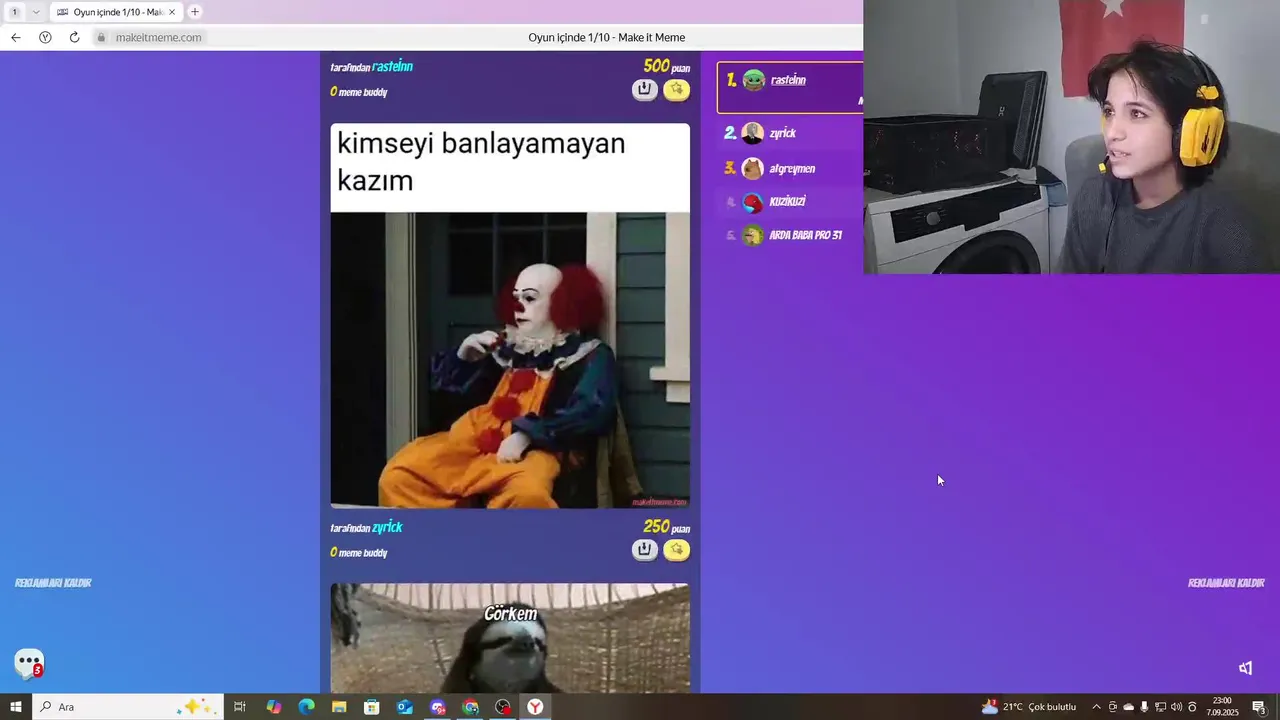Open the author name zyrick under the clown meme
Viewport: 1280px width, 720px height.
point(387,527)
